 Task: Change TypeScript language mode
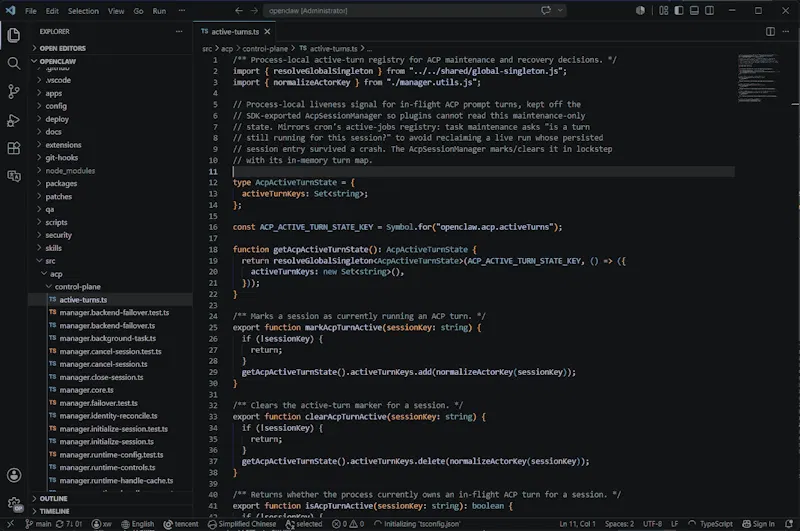point(716,524)
